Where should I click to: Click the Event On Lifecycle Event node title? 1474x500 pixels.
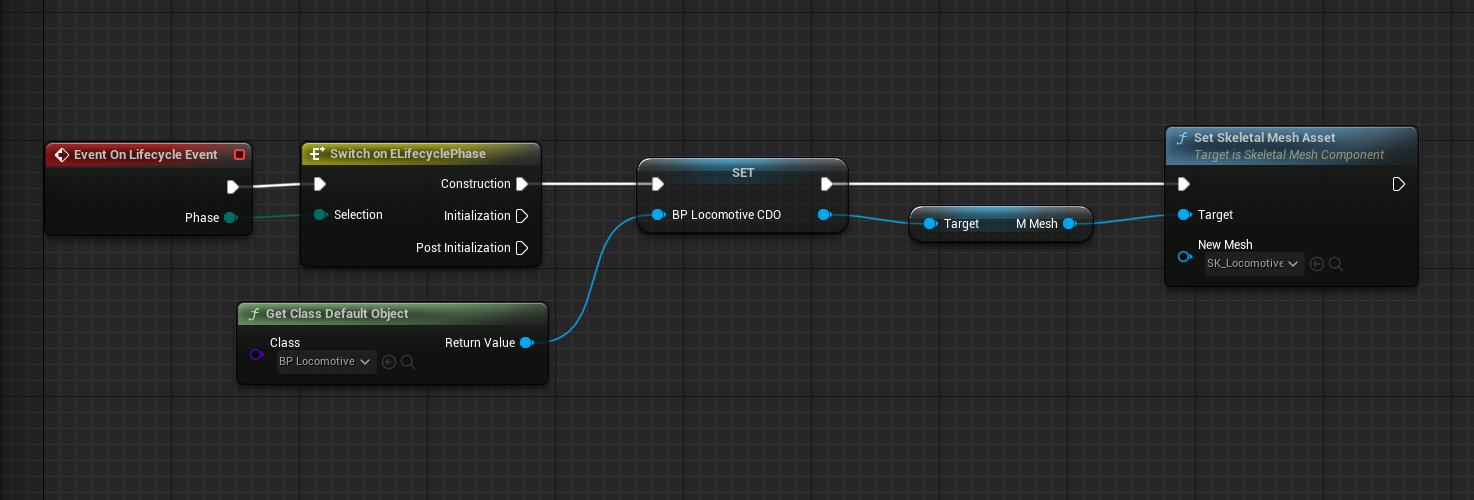point(145,155)
